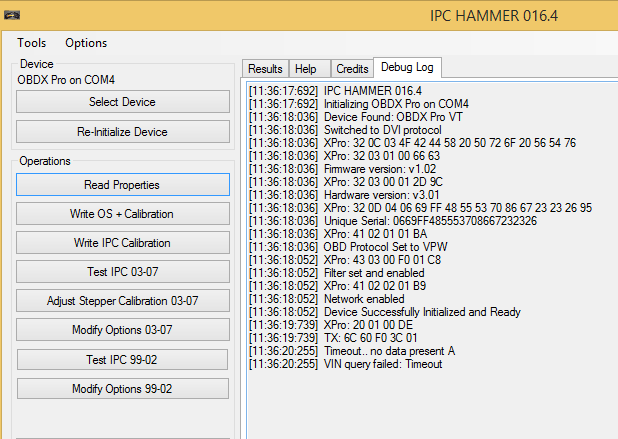Select the 'Unique Serial' log line
Viewport: 618px width, 439px height.
(393, 221)
